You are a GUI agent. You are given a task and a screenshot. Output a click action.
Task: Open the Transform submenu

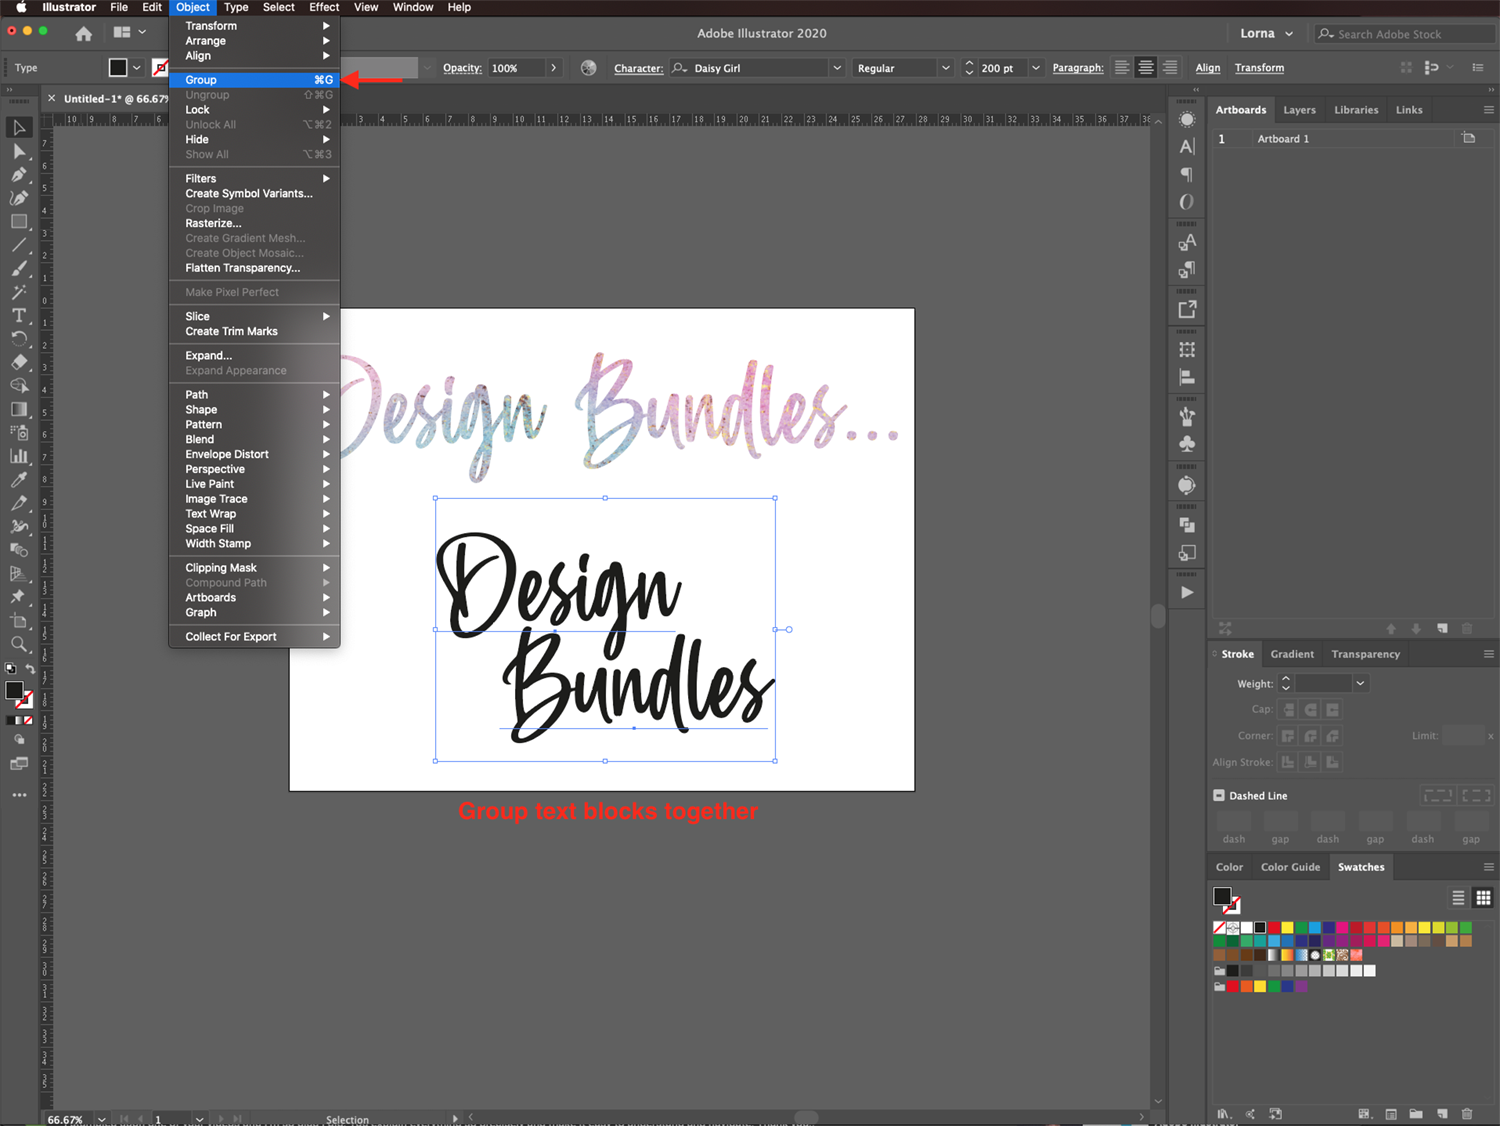coord(255,26)
